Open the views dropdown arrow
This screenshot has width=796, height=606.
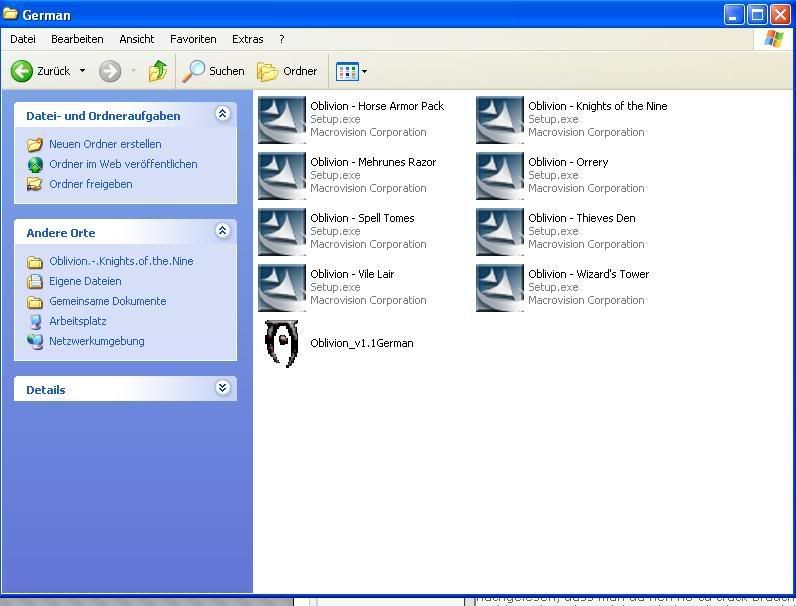[x=364, y=72]
